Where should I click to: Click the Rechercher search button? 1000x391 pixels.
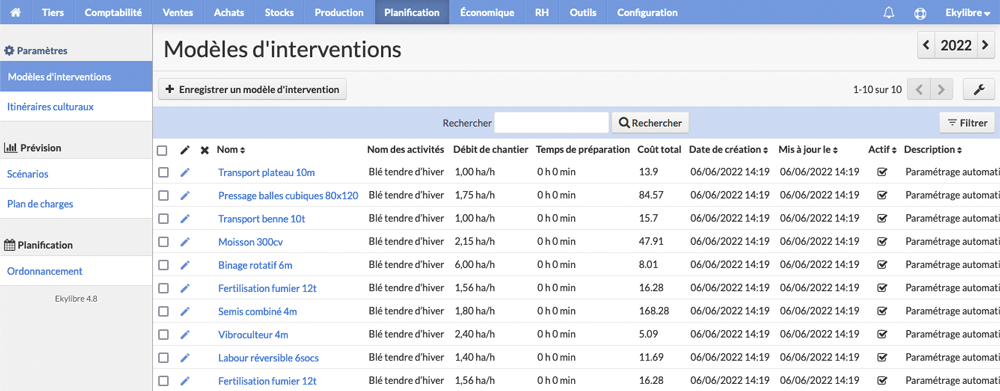pos(650,122)
